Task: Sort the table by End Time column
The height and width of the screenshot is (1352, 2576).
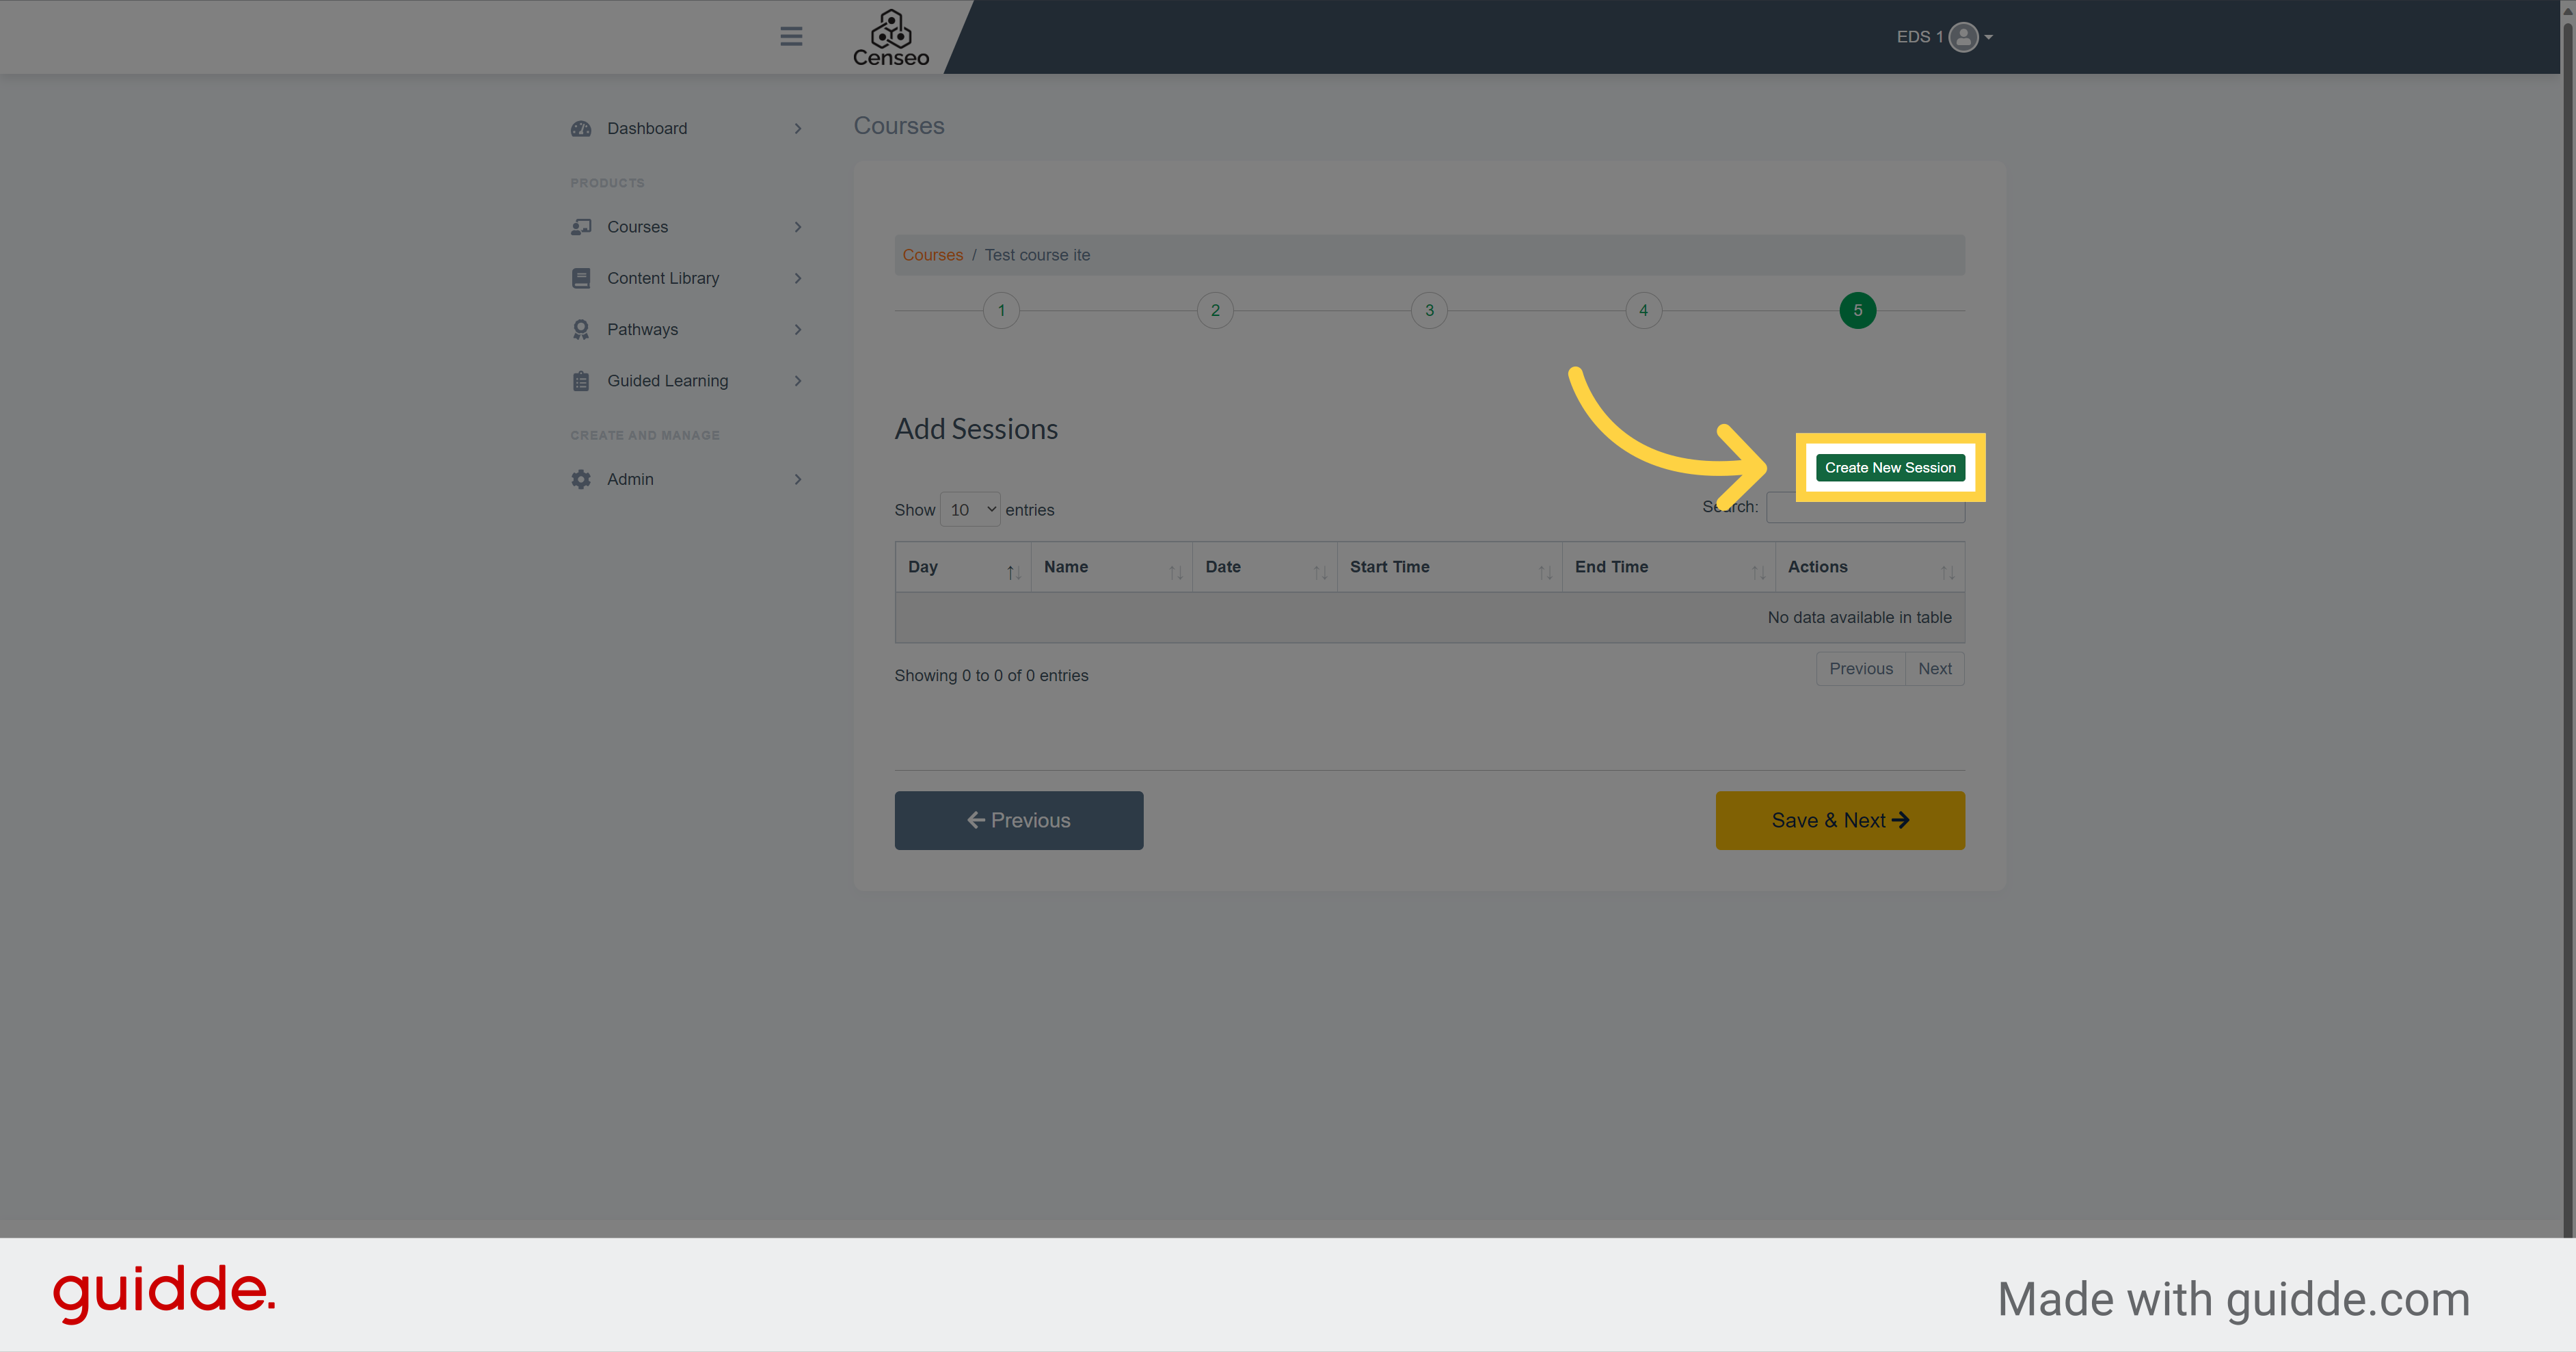Action: point(1668,567)
